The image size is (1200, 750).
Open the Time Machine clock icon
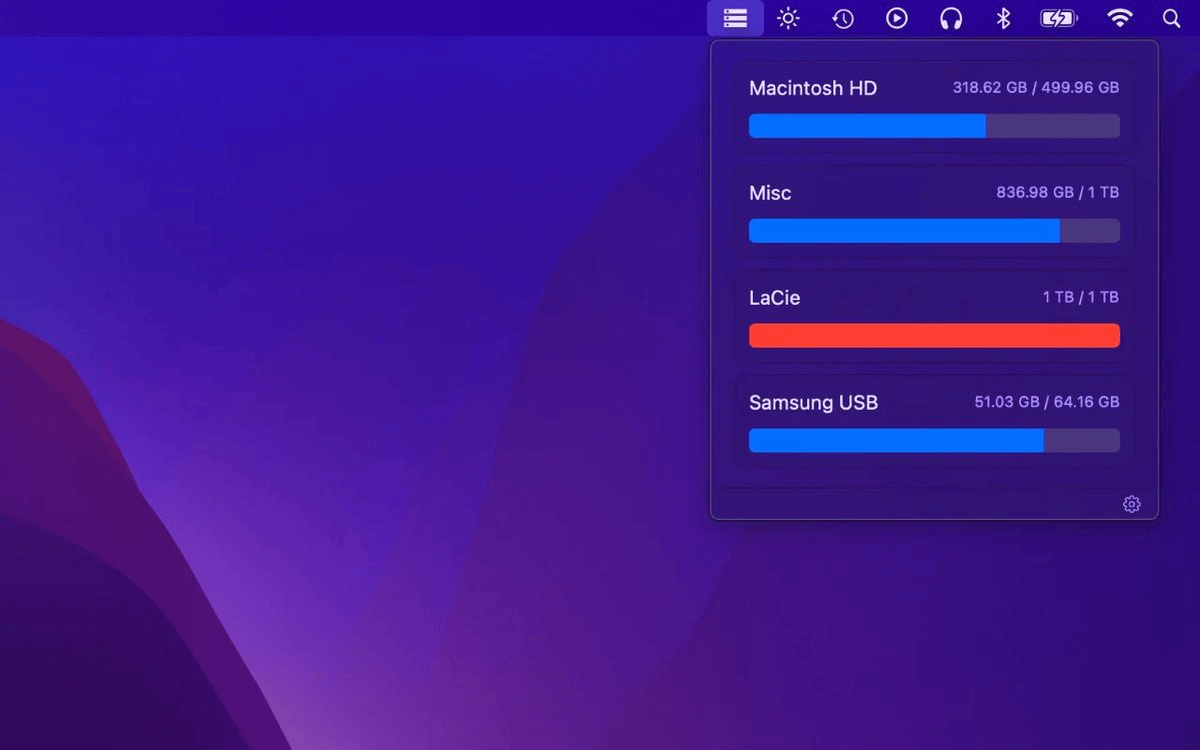point(843,18)
